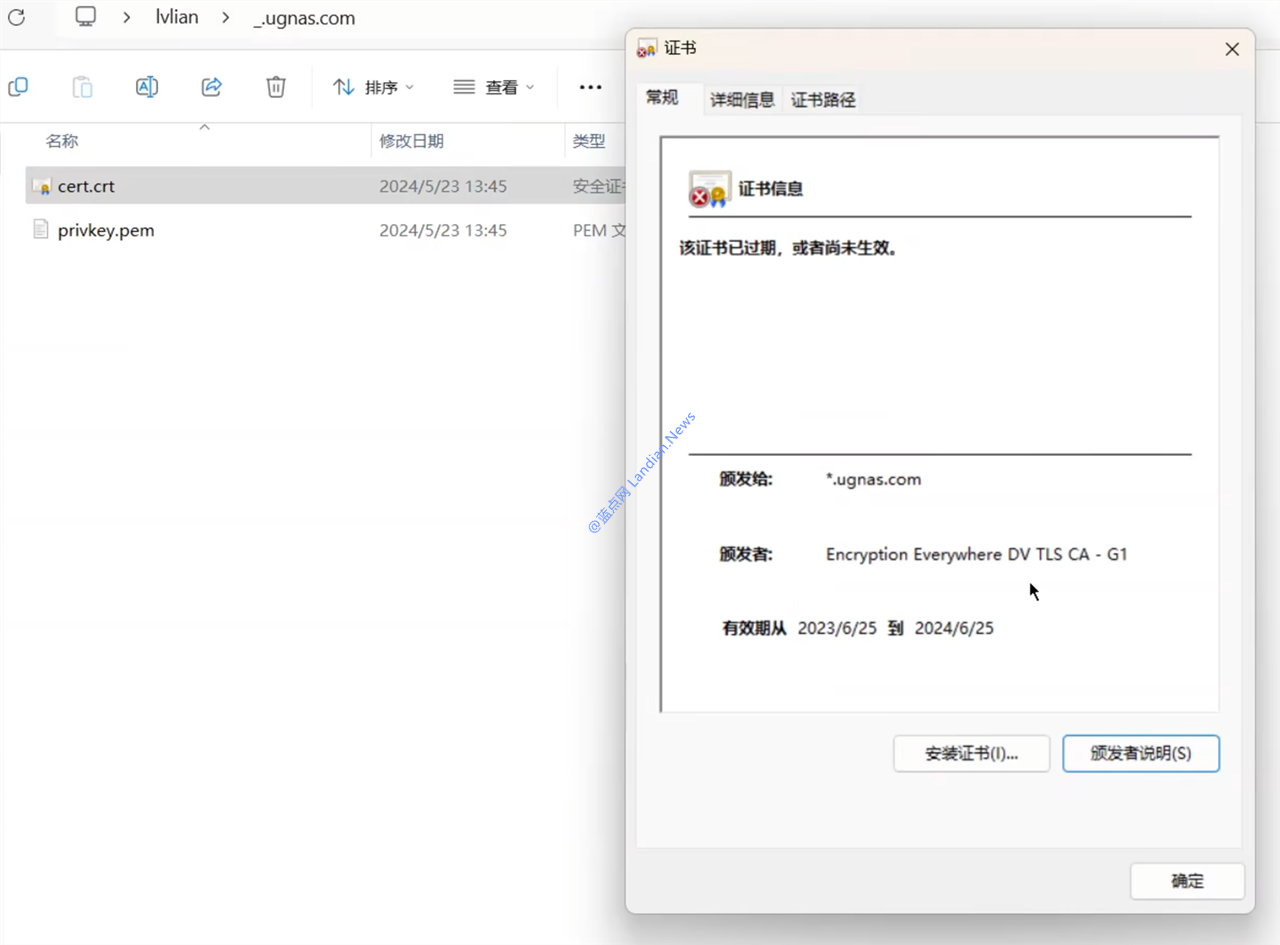Click the sort arrow above the 名称 column
Viewport: 1280px width, 945px height.
(x=204, y=127)
